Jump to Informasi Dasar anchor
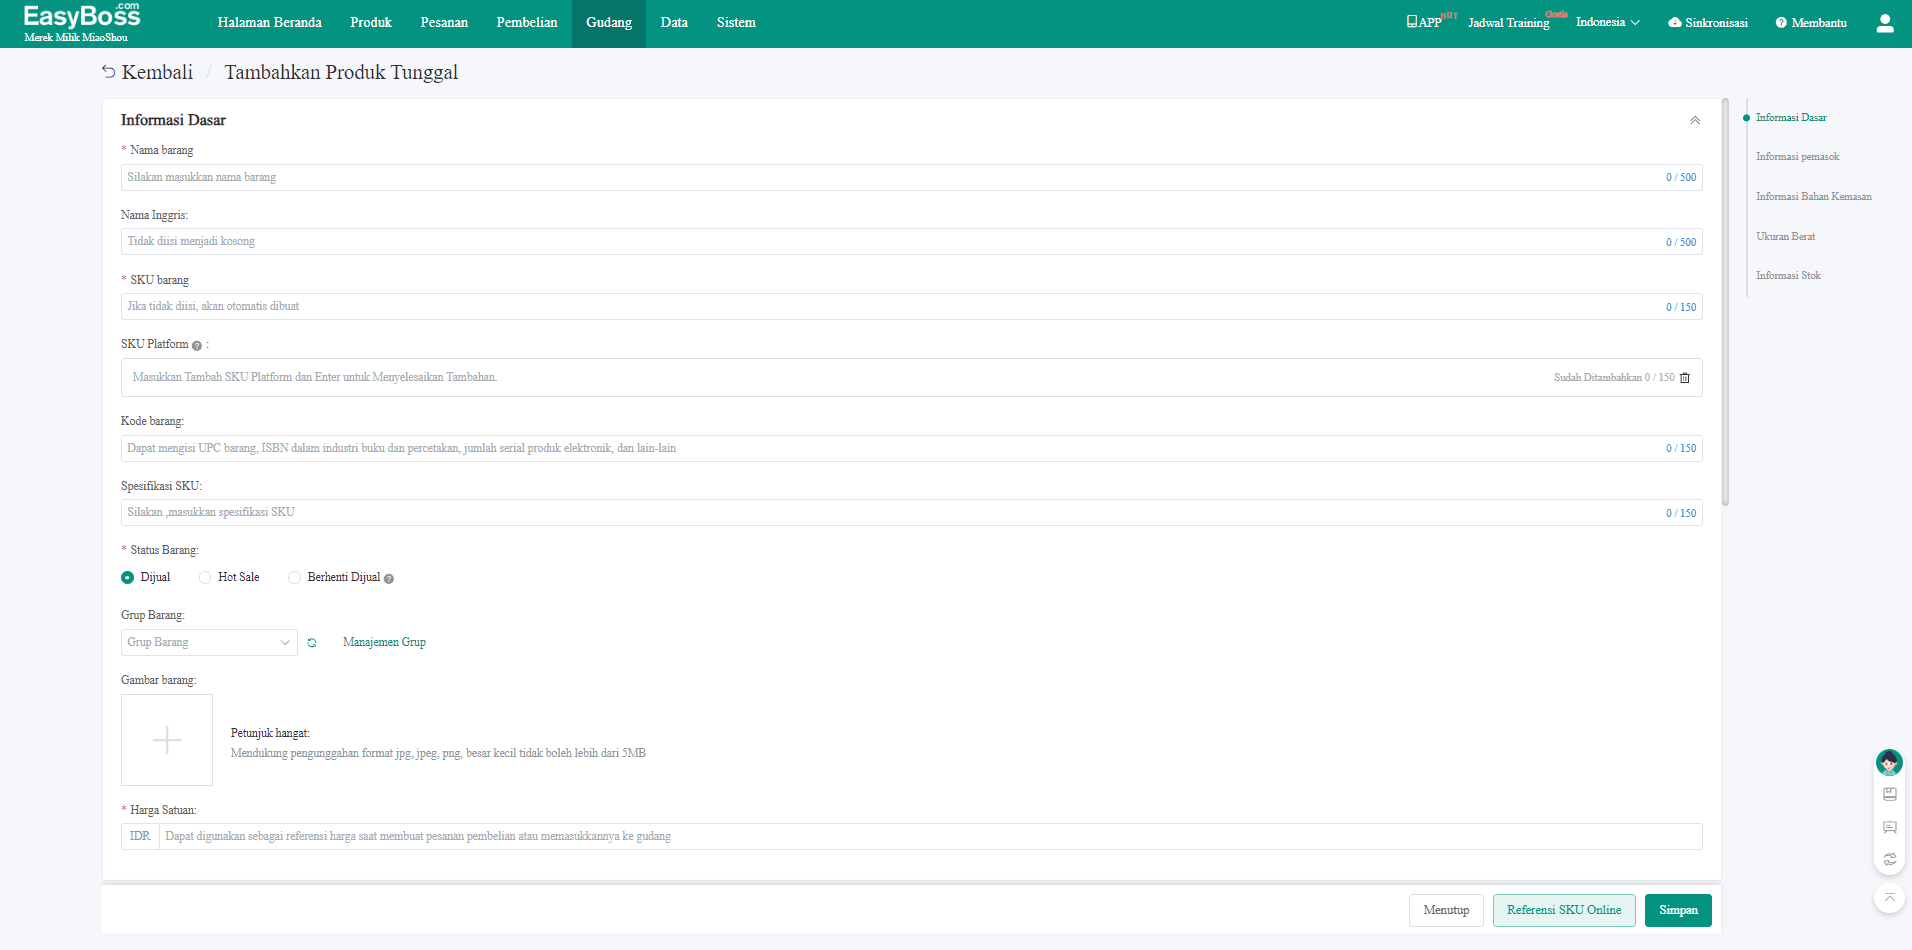The width and height of the screenshot is (1912, 950). (1791, 118)
